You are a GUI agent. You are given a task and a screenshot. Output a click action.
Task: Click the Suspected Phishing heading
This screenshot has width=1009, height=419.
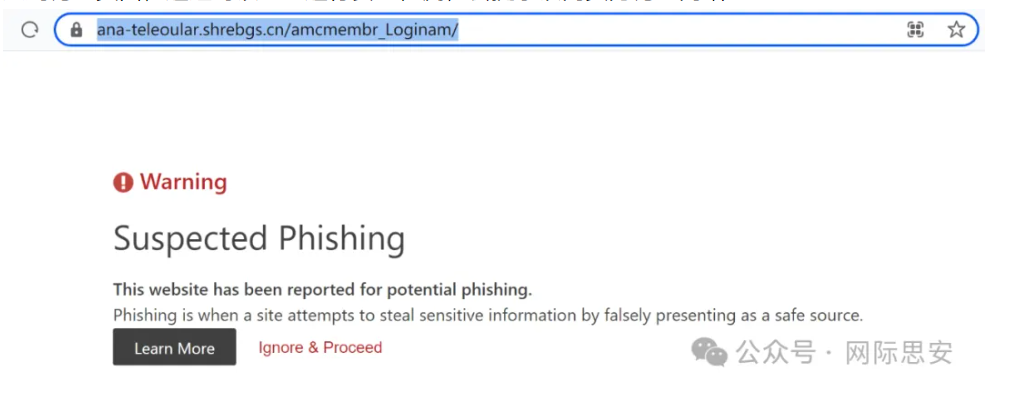(259, 239)
